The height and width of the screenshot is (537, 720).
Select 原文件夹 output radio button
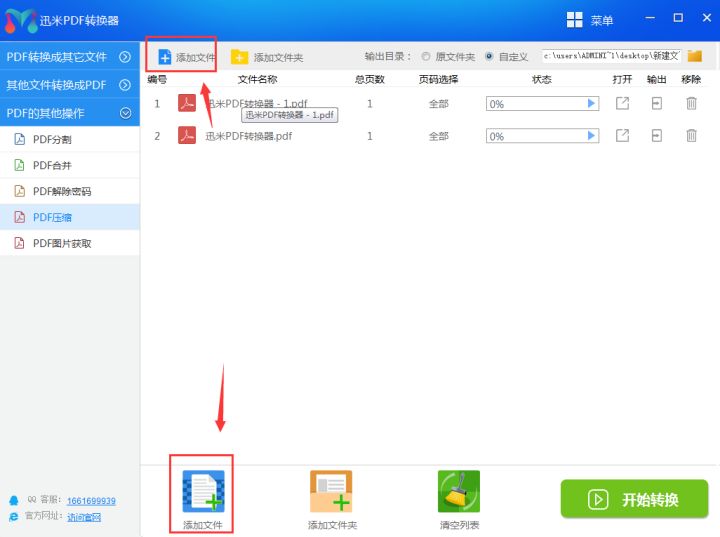pyautogui.click(x=427, y=57)
